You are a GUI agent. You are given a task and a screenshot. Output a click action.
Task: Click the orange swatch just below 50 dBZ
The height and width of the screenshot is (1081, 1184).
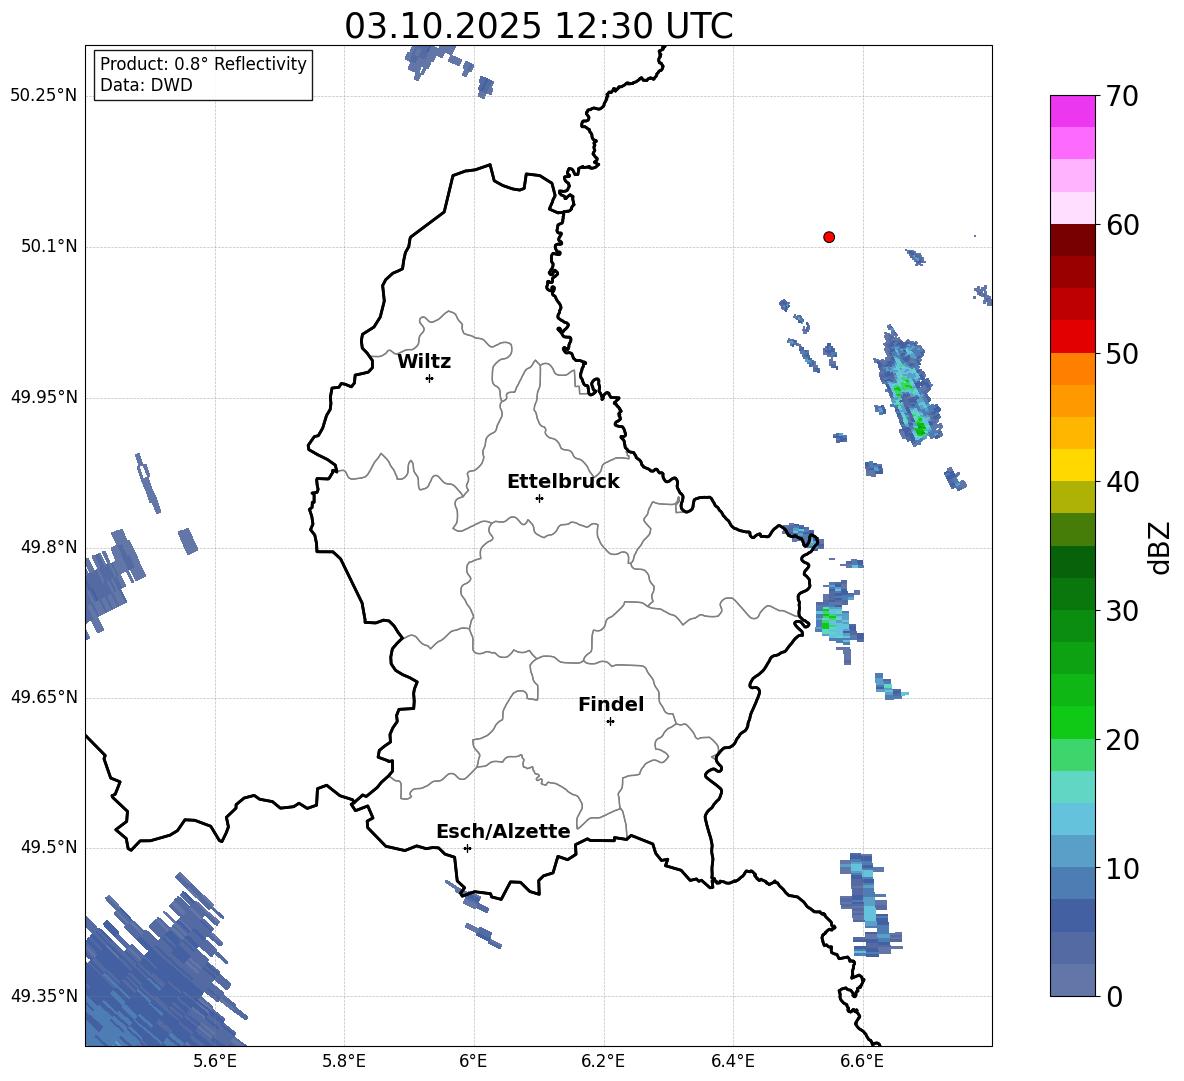pos(1072,369)
